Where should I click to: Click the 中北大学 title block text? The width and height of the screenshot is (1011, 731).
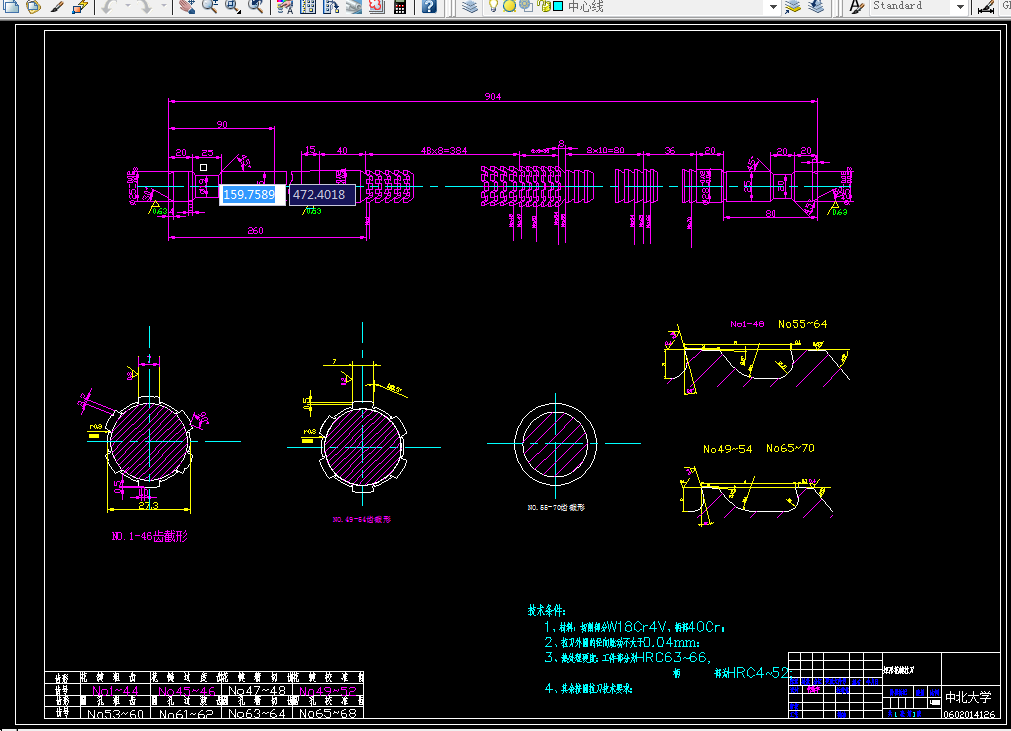968,697
